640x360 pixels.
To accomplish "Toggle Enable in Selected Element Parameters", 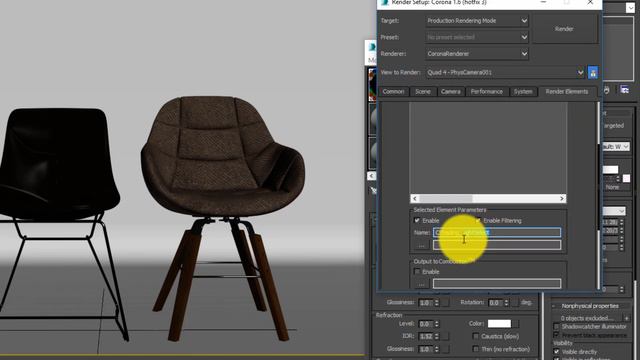I will (x=417, y=220).
